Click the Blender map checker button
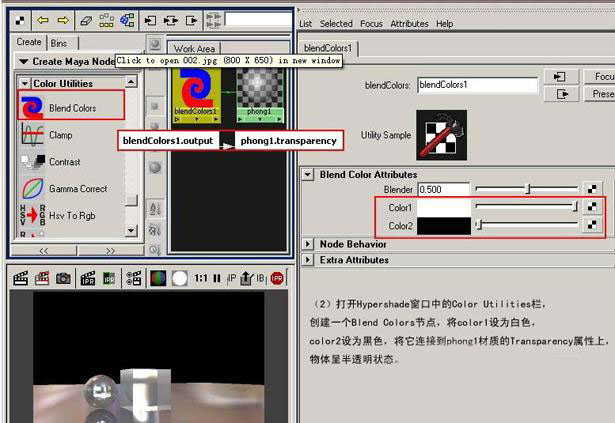Image resolution: width=615 pixels, height=423 pixels. pos(592,189)
